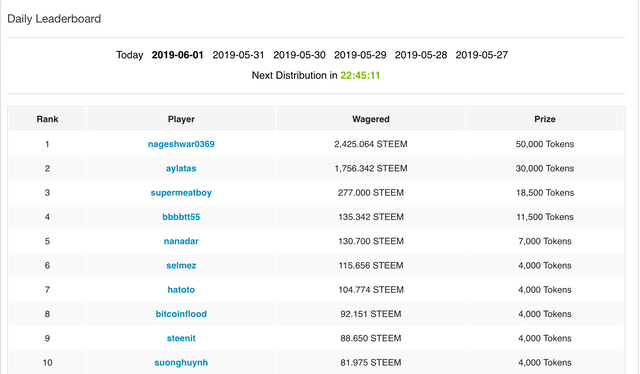Click steenit's 4,000 Tokens prize

pyautogui.click(x=545, y=338)
